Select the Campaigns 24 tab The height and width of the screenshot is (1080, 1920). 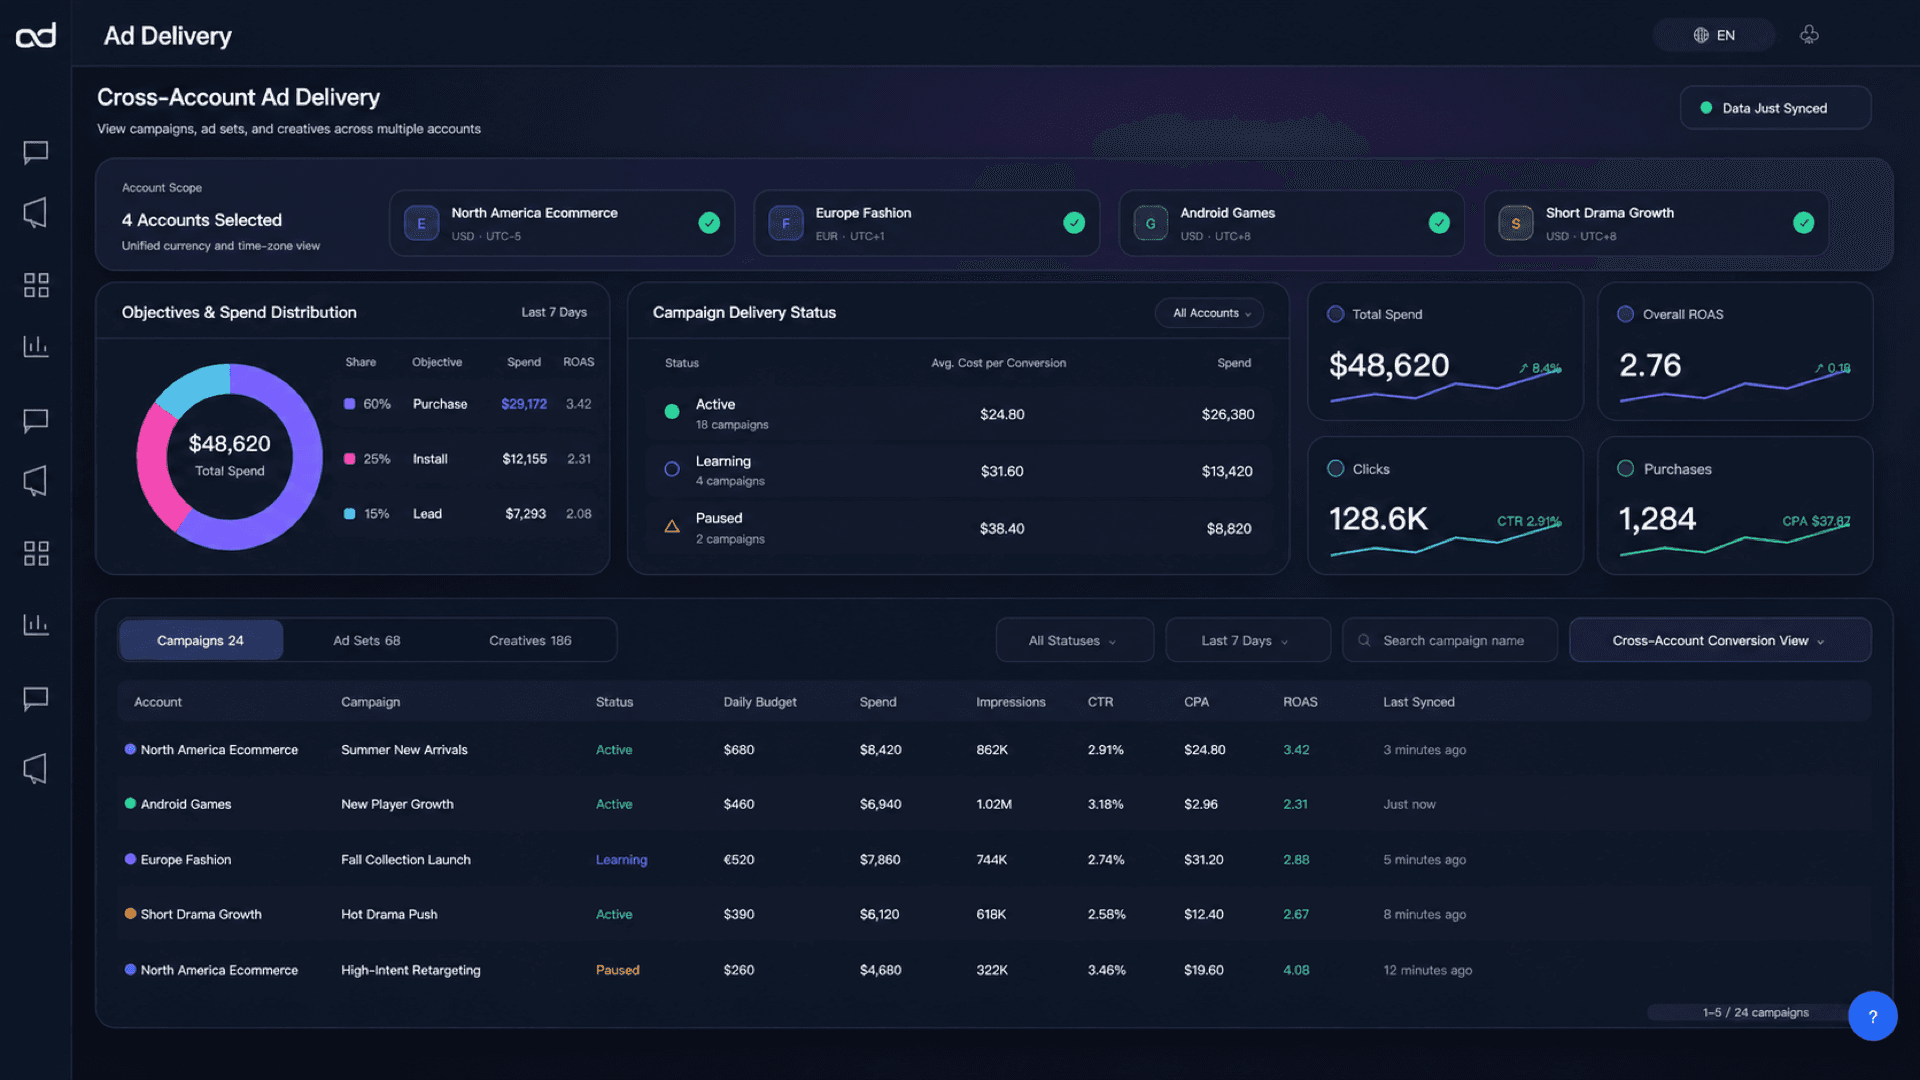(200, 640)
